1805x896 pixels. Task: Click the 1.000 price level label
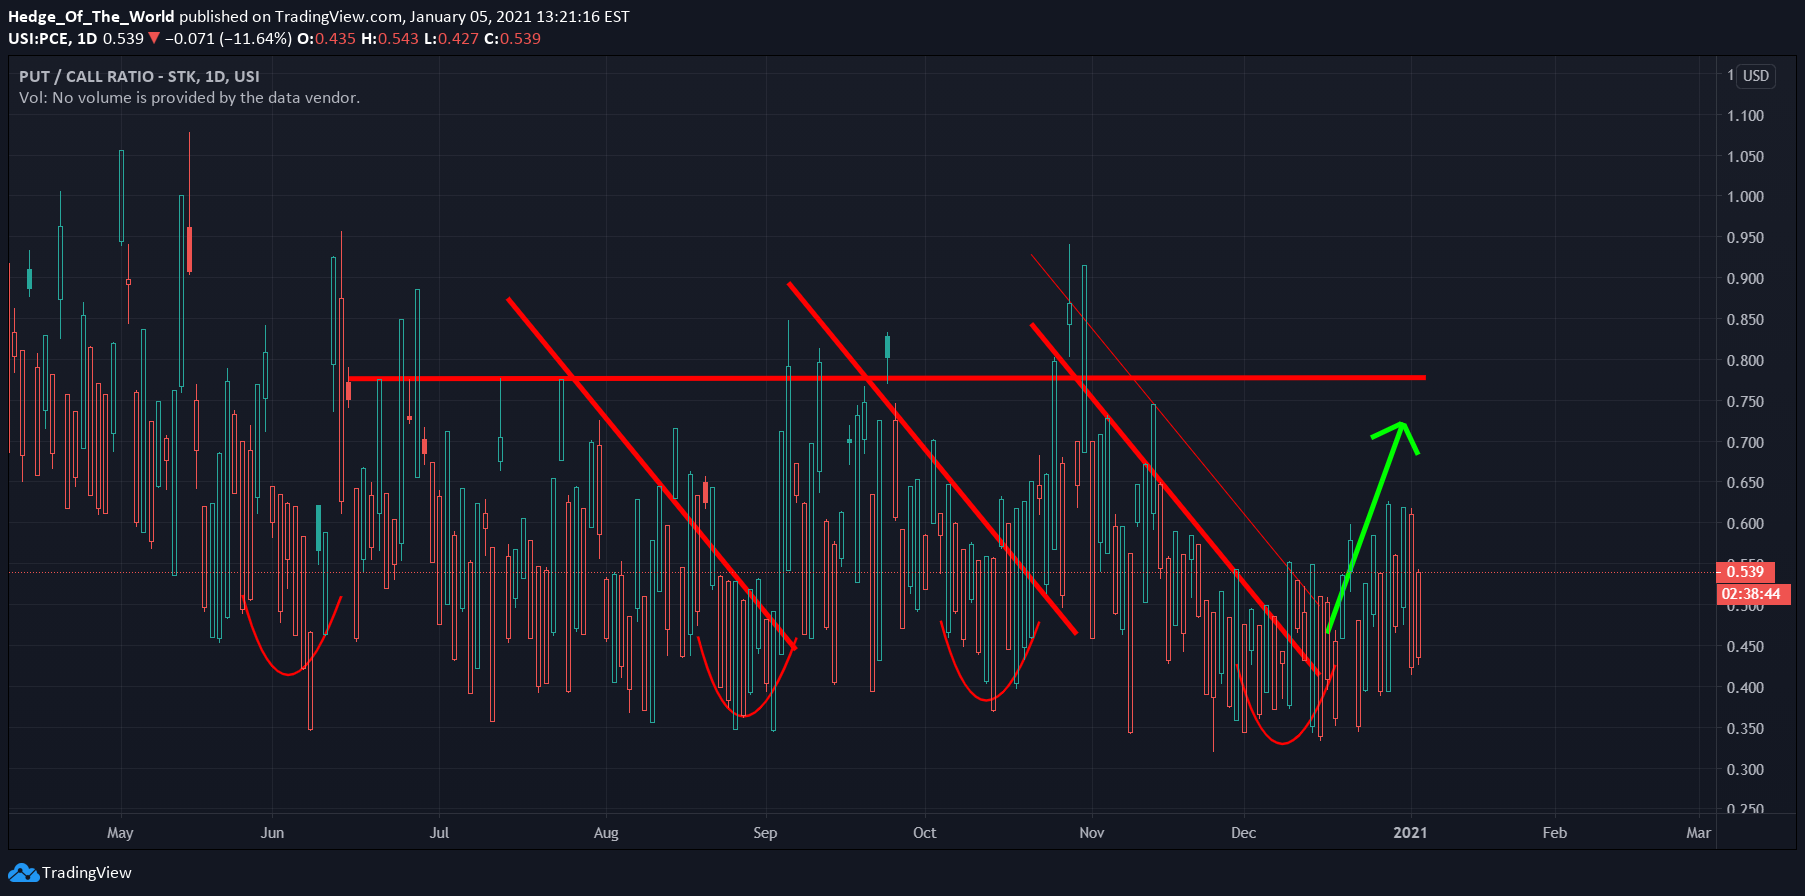pos(1745,197)
